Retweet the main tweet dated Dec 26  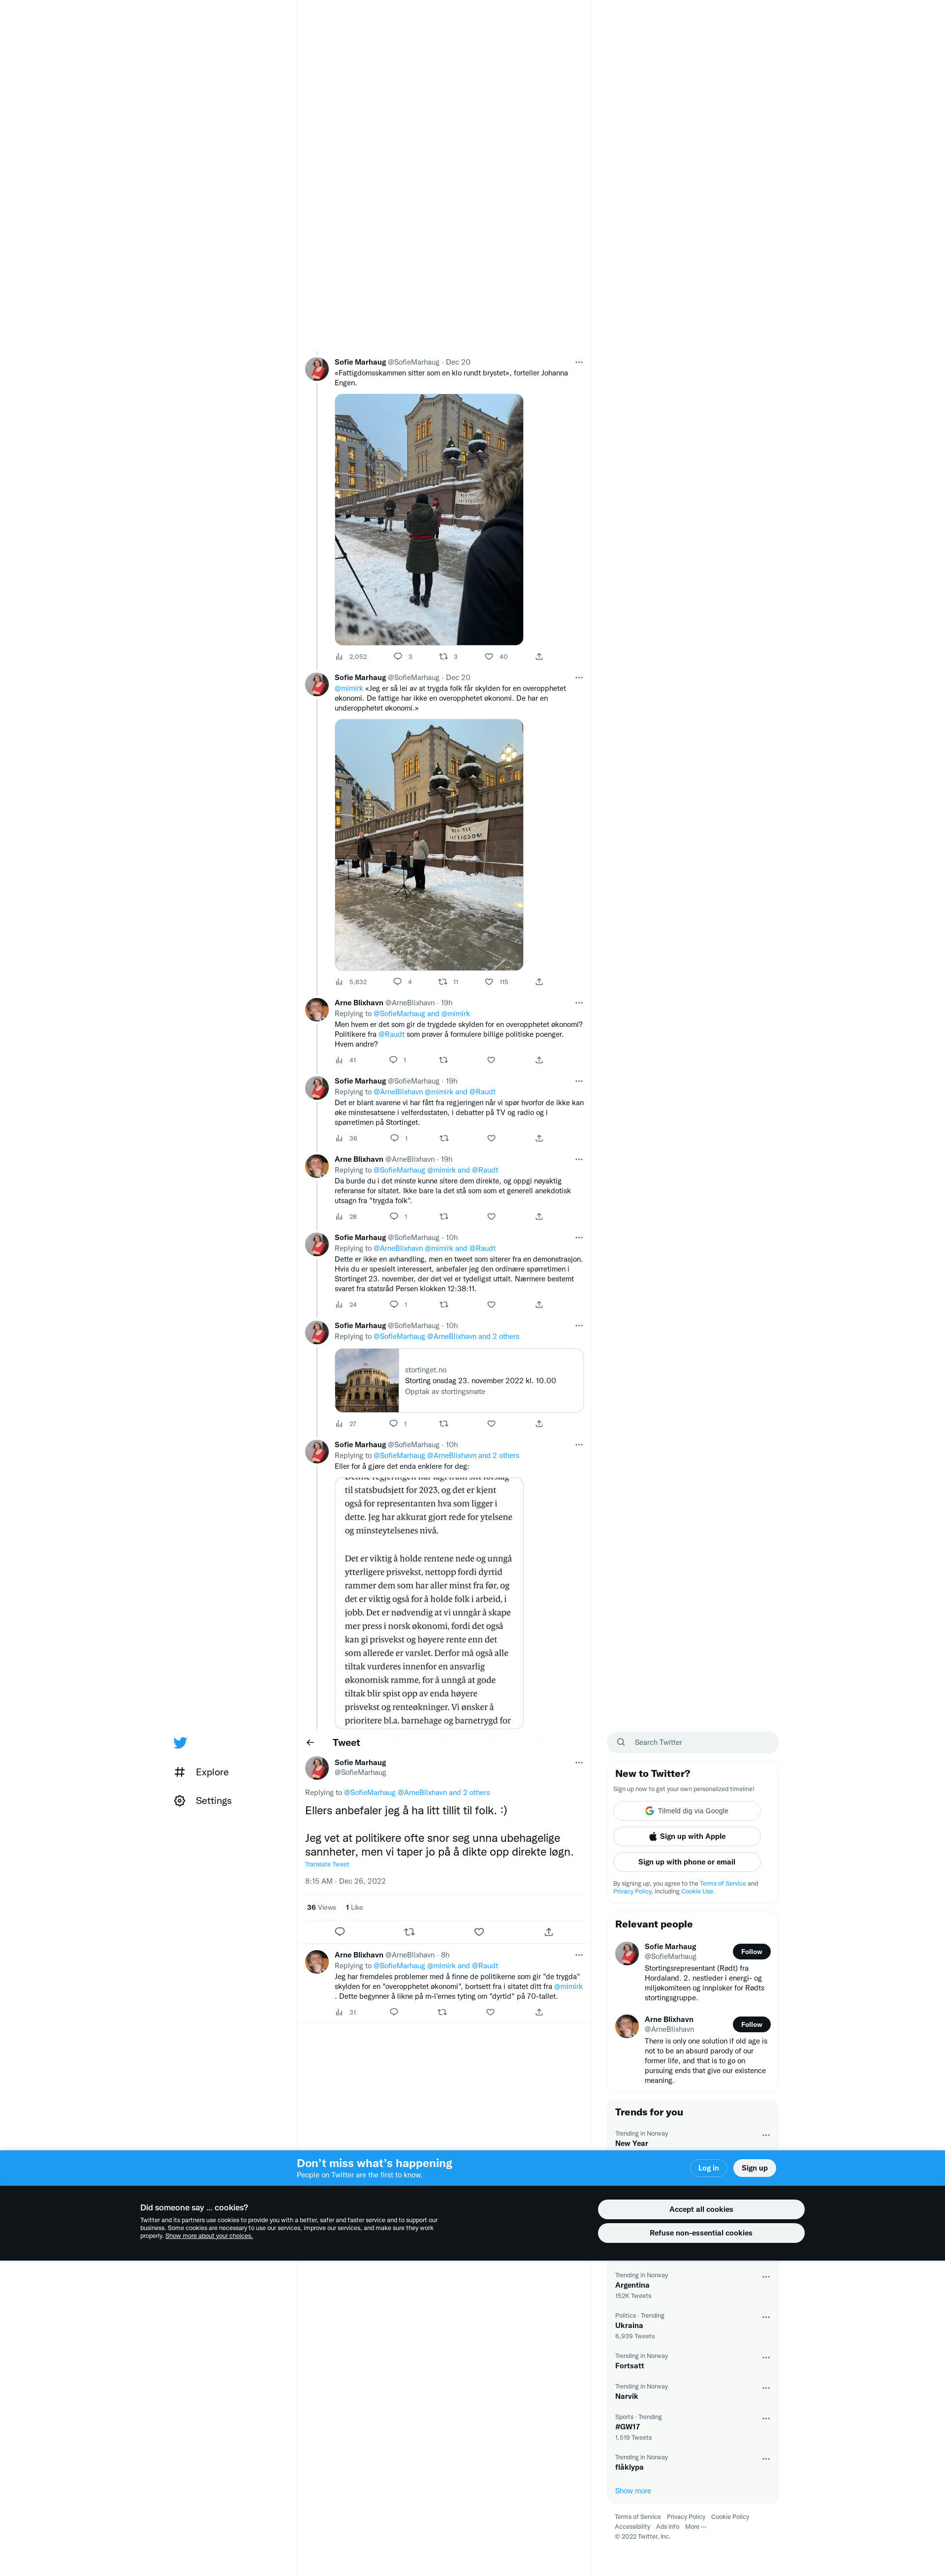409,1932
